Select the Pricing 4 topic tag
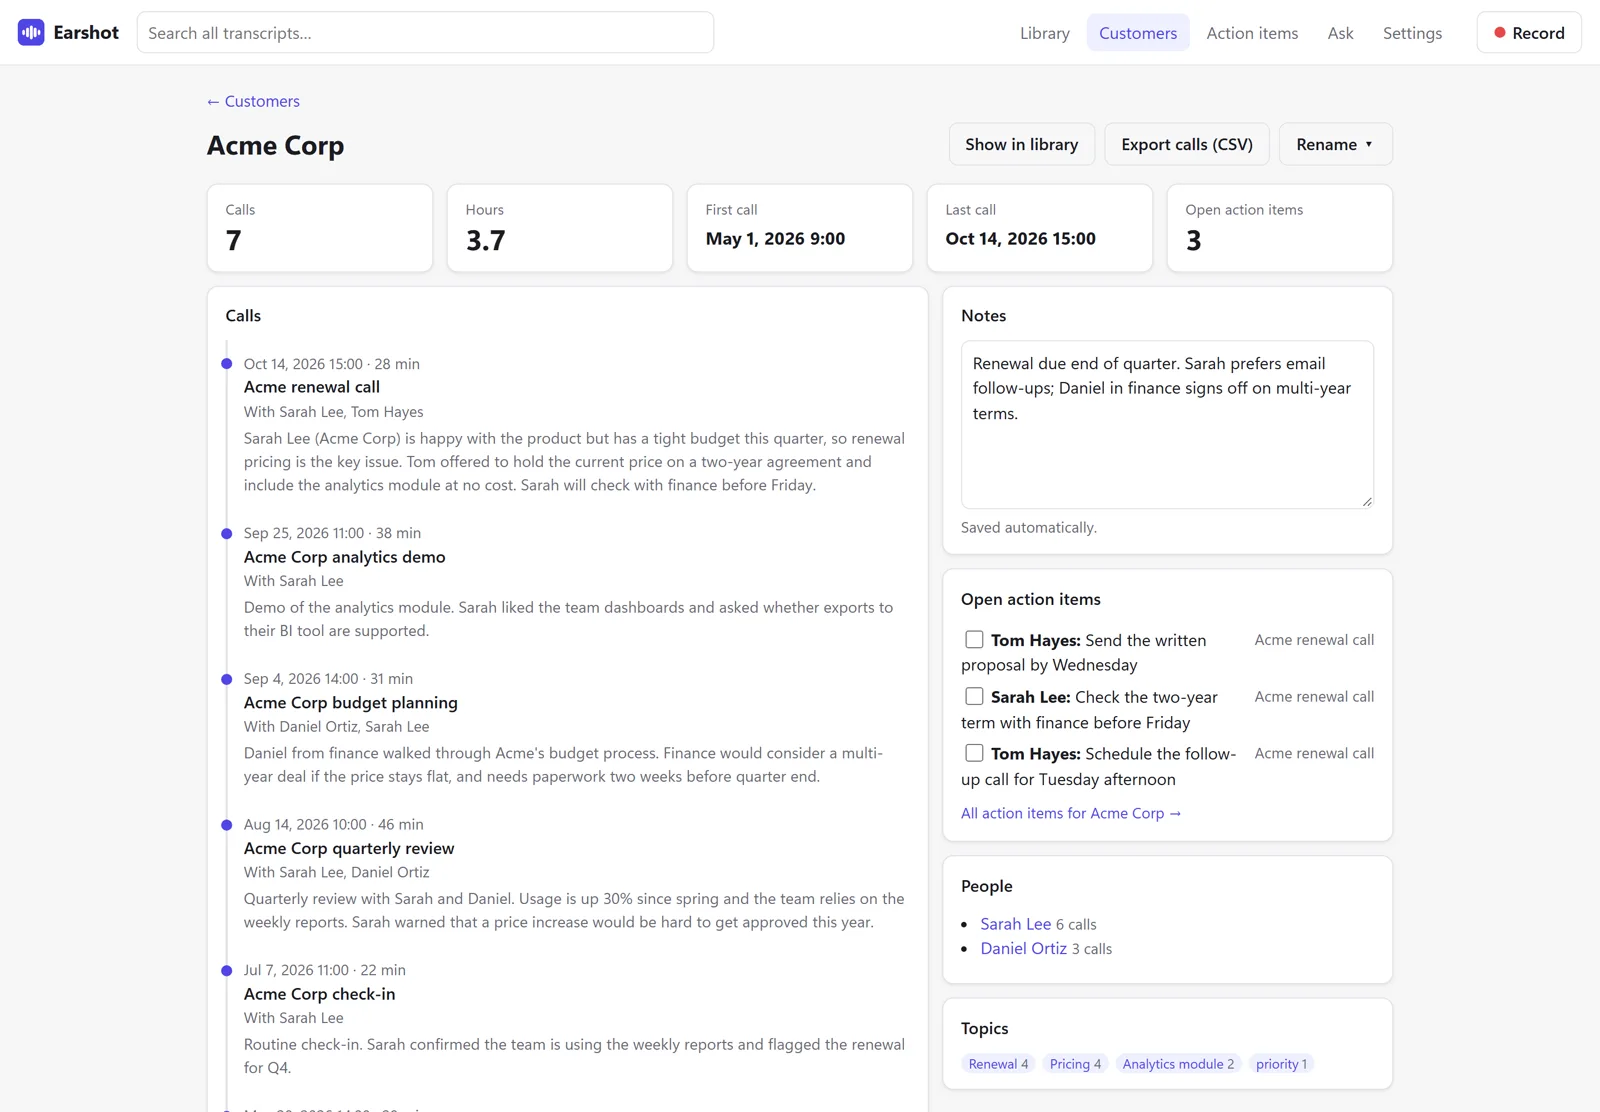 coord(1075,1064)
